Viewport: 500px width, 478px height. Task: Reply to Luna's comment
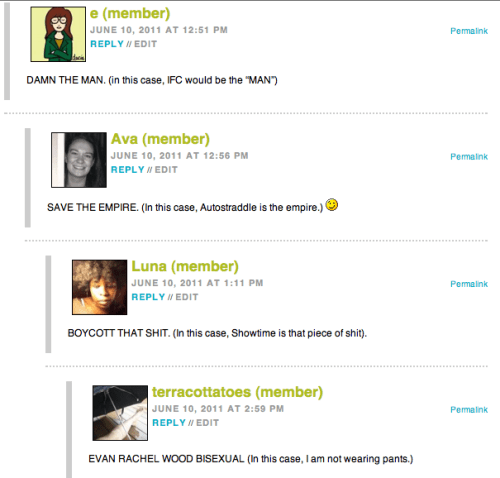[148, 297]
